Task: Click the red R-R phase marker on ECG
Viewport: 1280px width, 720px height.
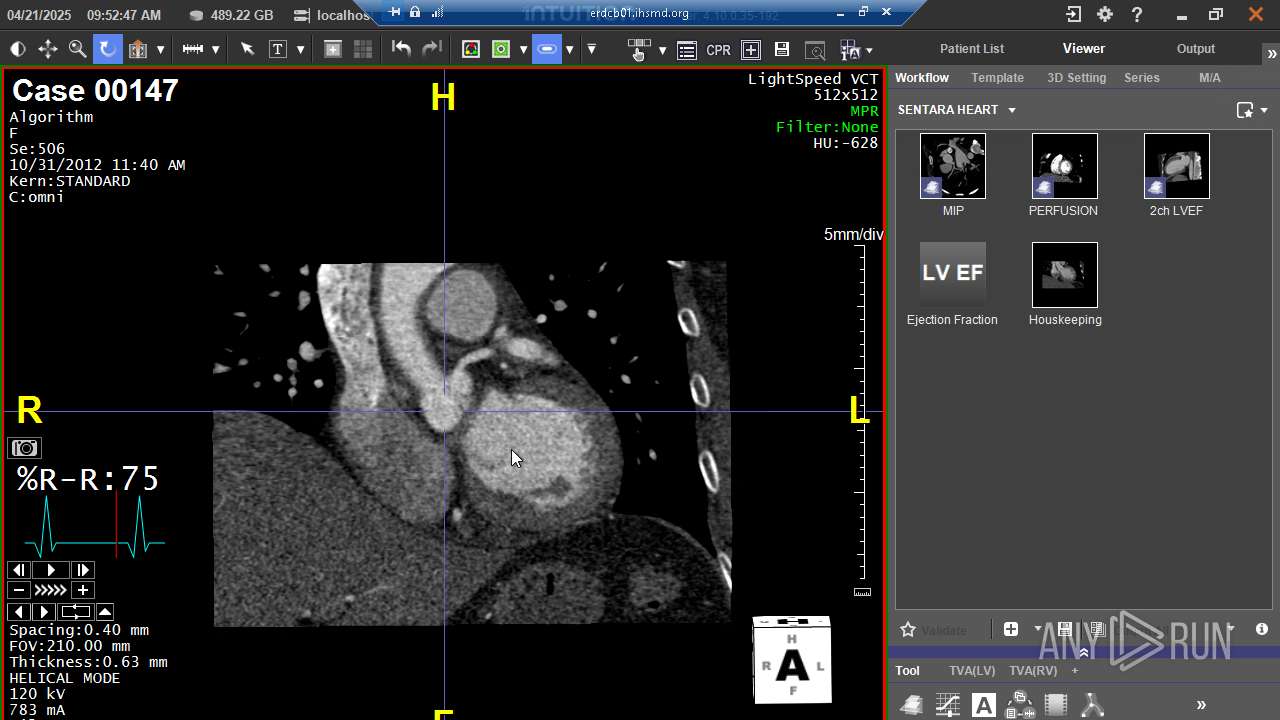Action: 117,526
